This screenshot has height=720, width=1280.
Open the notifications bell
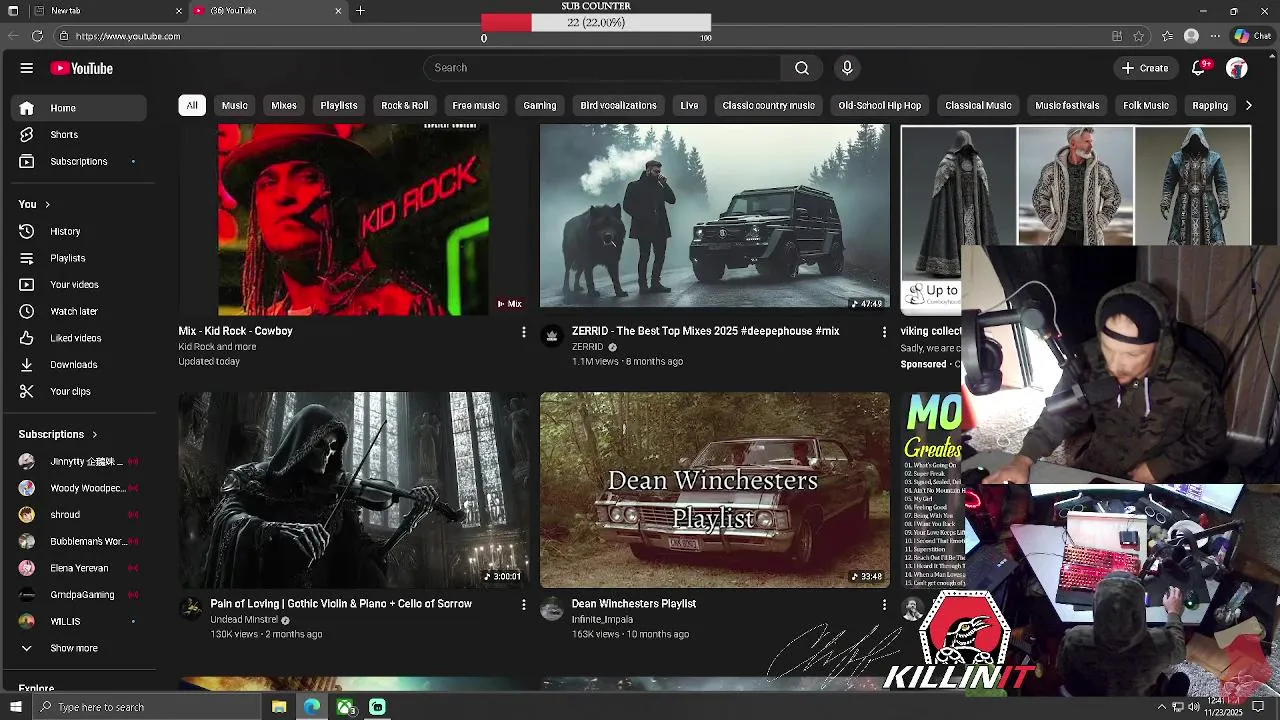(1198, 68)
